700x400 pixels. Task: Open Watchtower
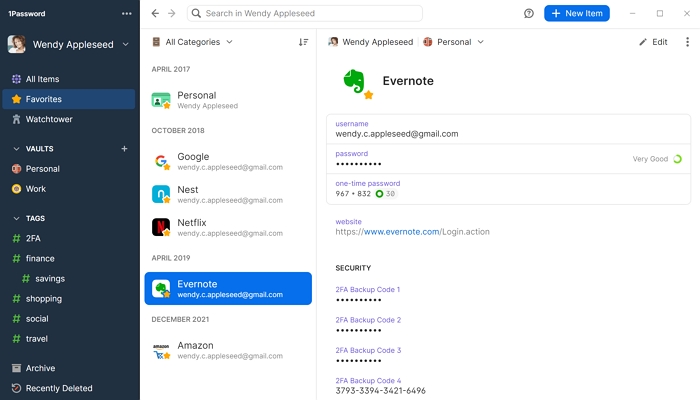69,119
